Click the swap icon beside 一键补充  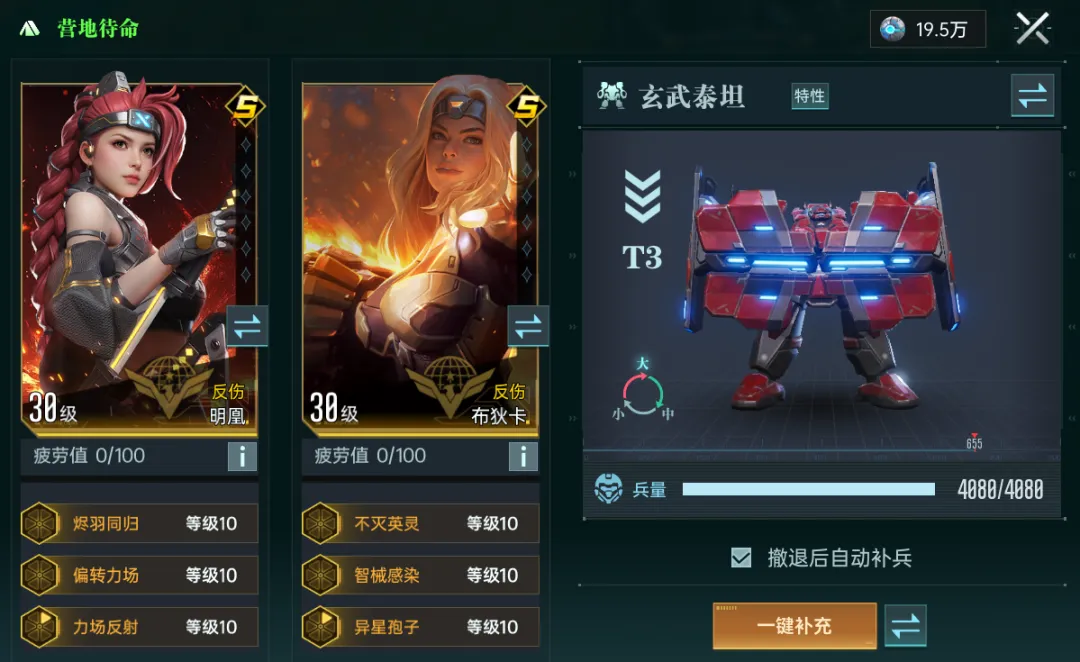pos(905,625)
